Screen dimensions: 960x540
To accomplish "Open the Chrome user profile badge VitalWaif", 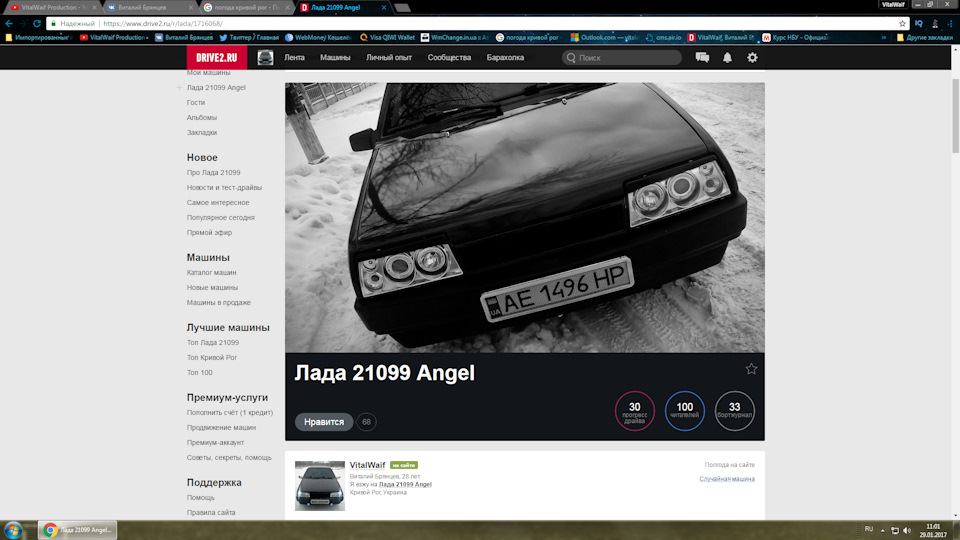I will [893, 4].
